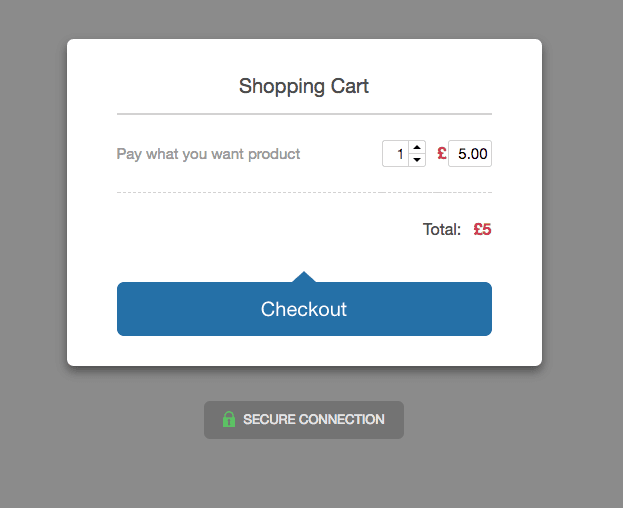The height and width of the screenshot is (508, 623).
Task: Click the word SECURE in the badge
Action: (269, 419)
